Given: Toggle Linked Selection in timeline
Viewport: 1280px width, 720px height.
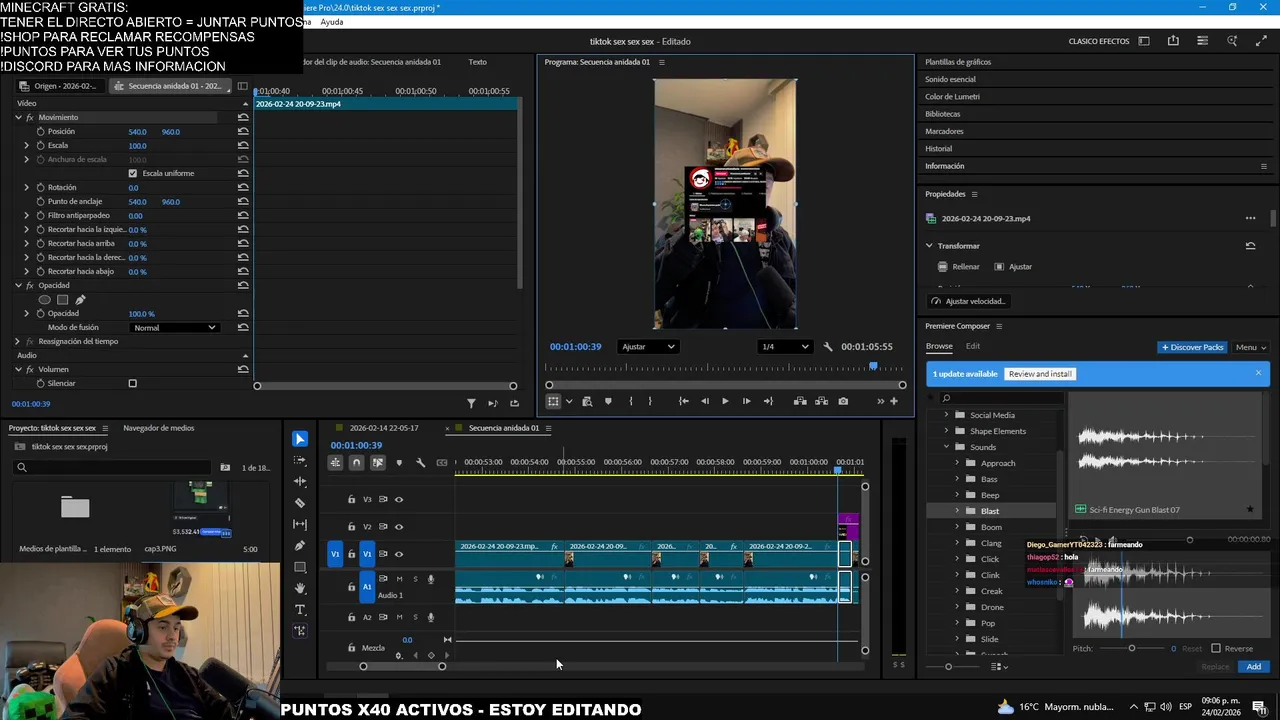Looking at the screenshot, I should 377,463.
